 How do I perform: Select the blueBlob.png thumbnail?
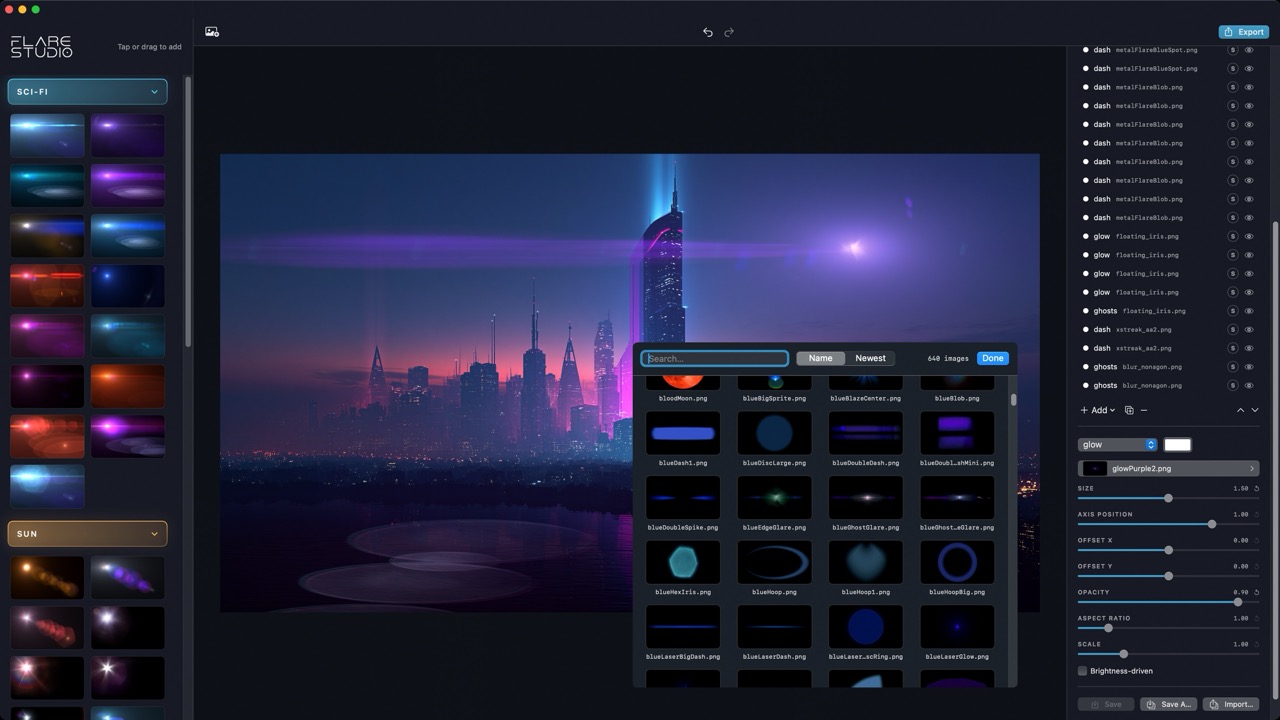(x=957, y=383)
